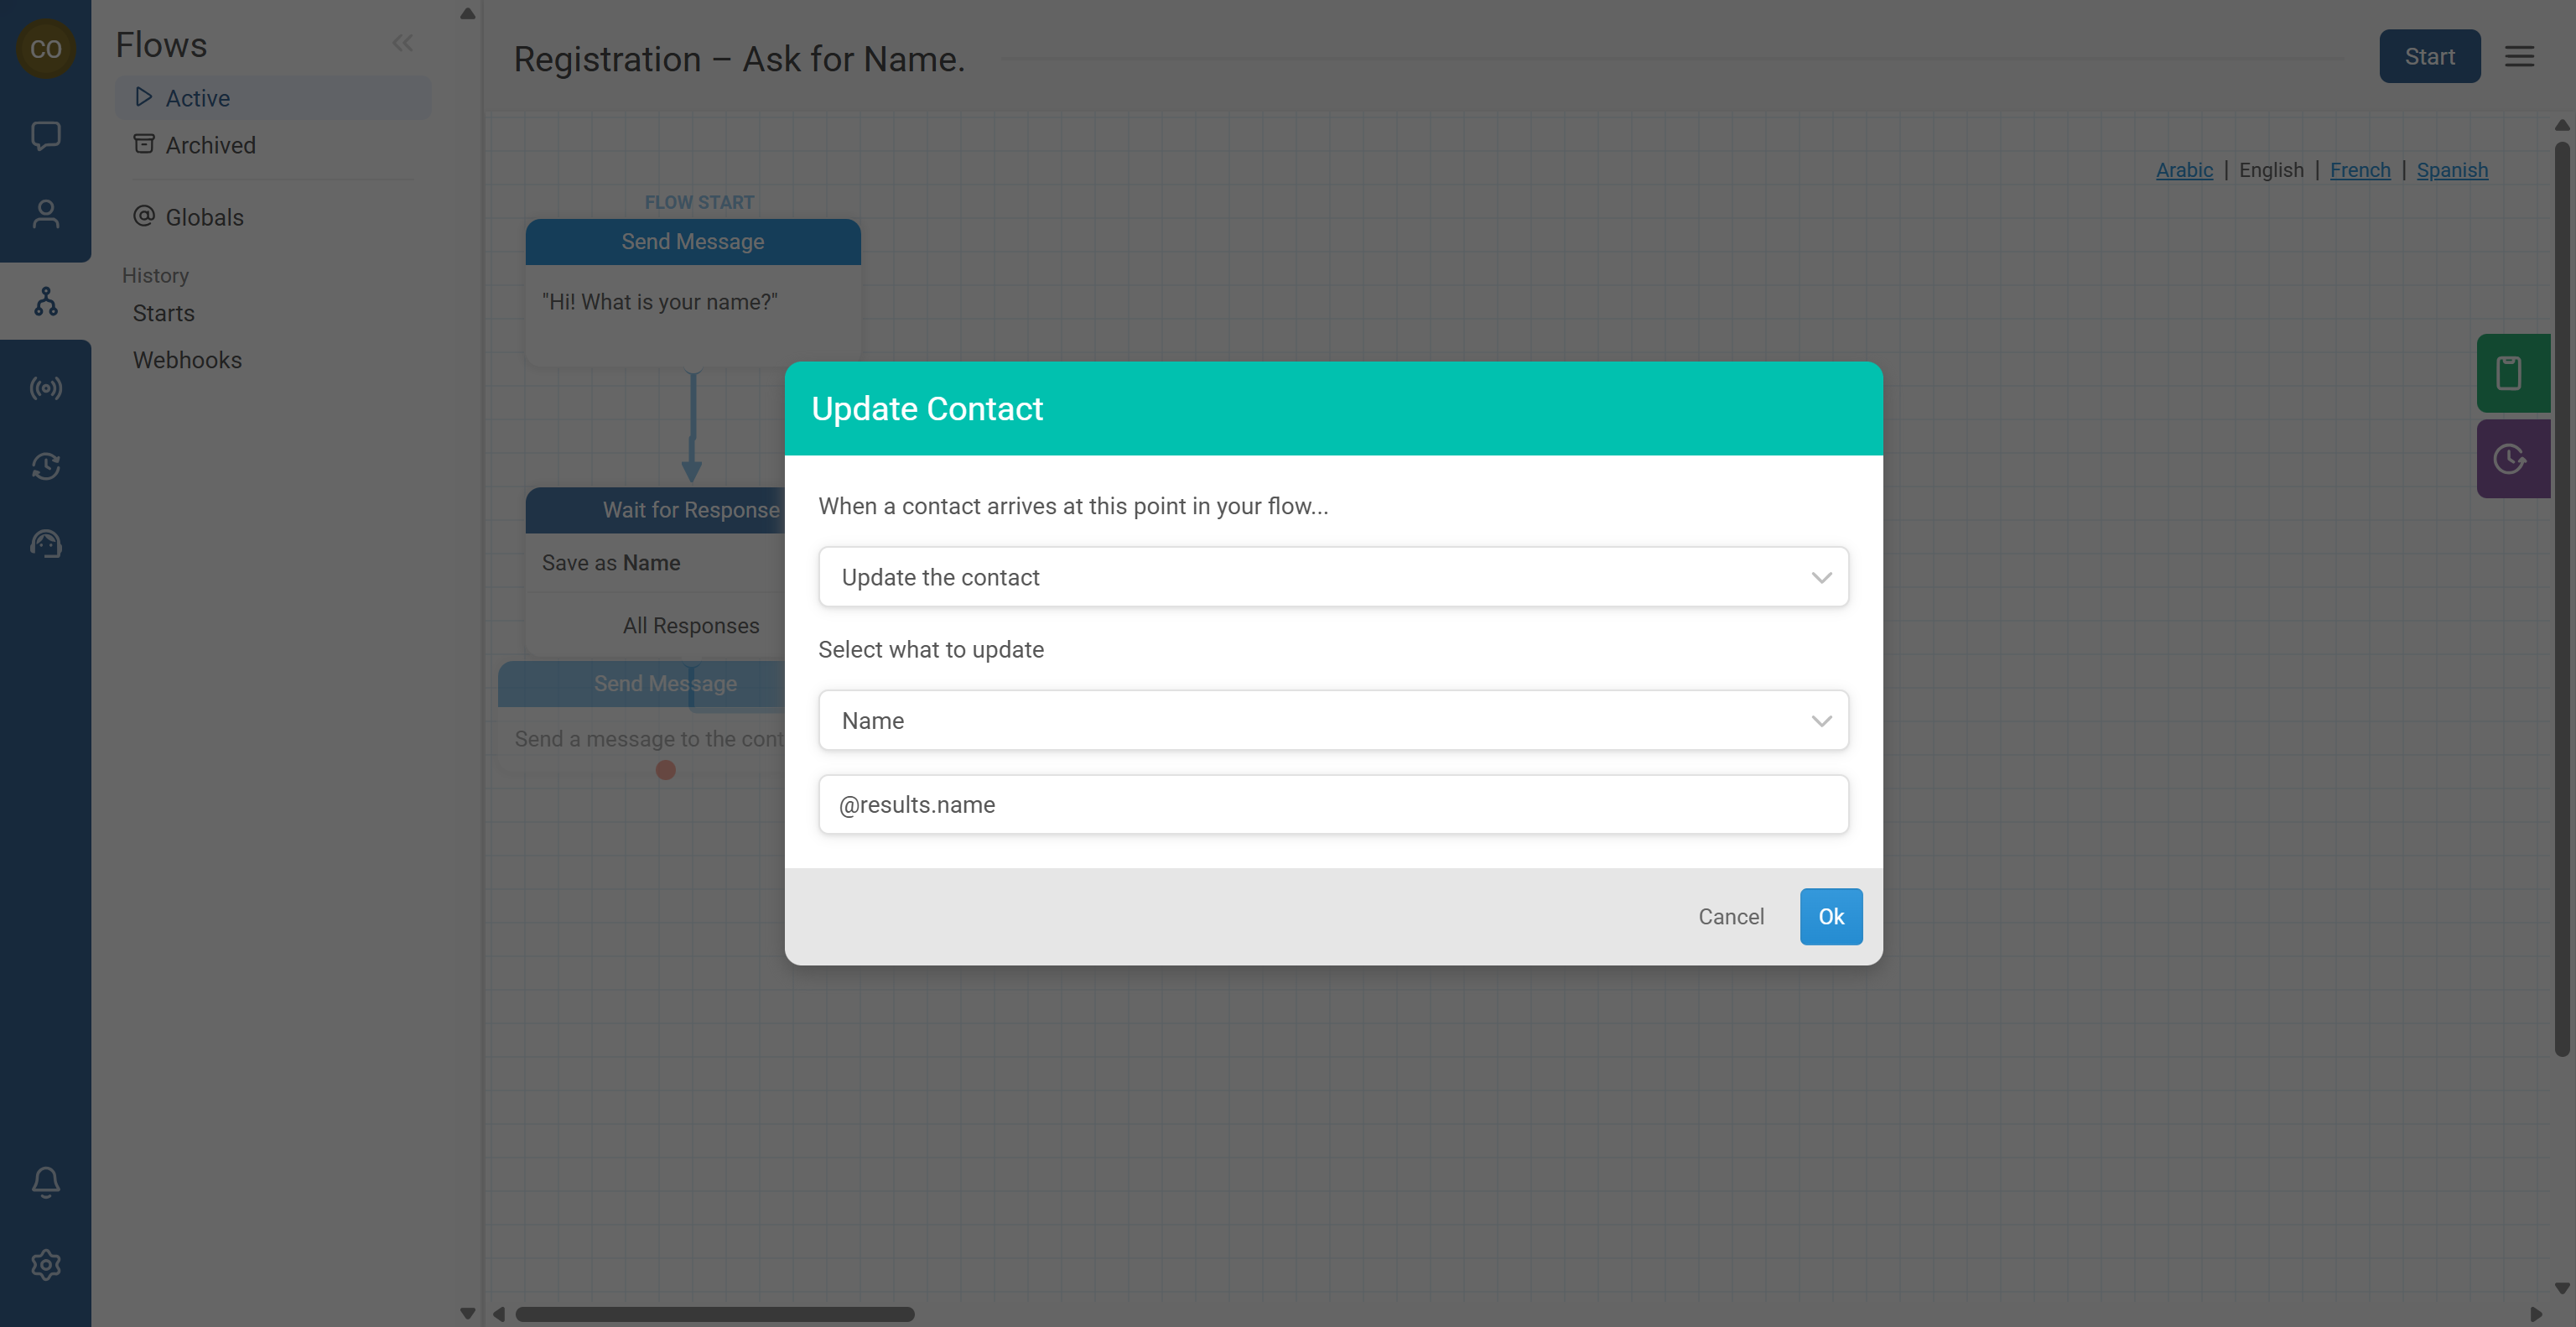Open the contacts person icon
This screenshot has height=1327, width=2576.
point(45,214)
